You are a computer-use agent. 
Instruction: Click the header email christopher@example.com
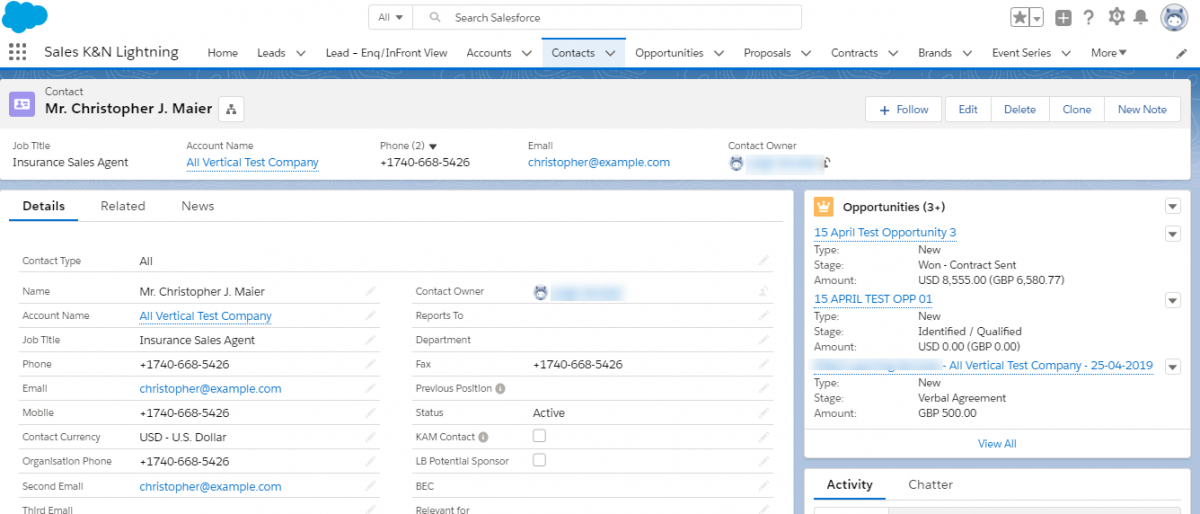click(599, 162)
